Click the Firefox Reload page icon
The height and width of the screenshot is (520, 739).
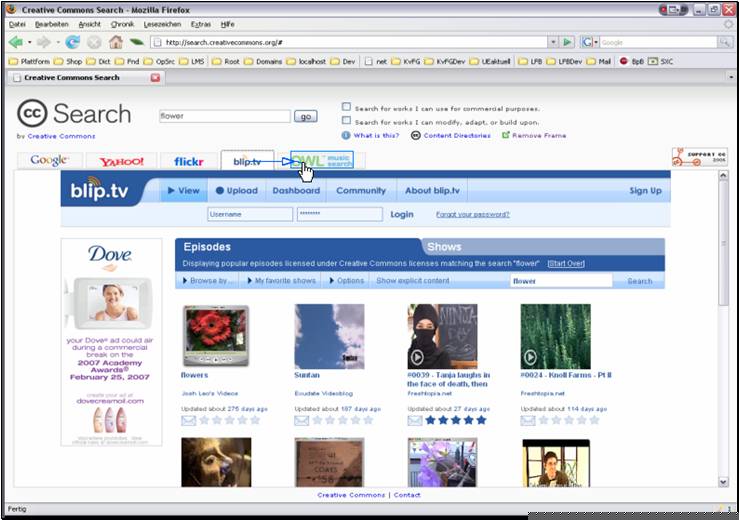point(73,42)
